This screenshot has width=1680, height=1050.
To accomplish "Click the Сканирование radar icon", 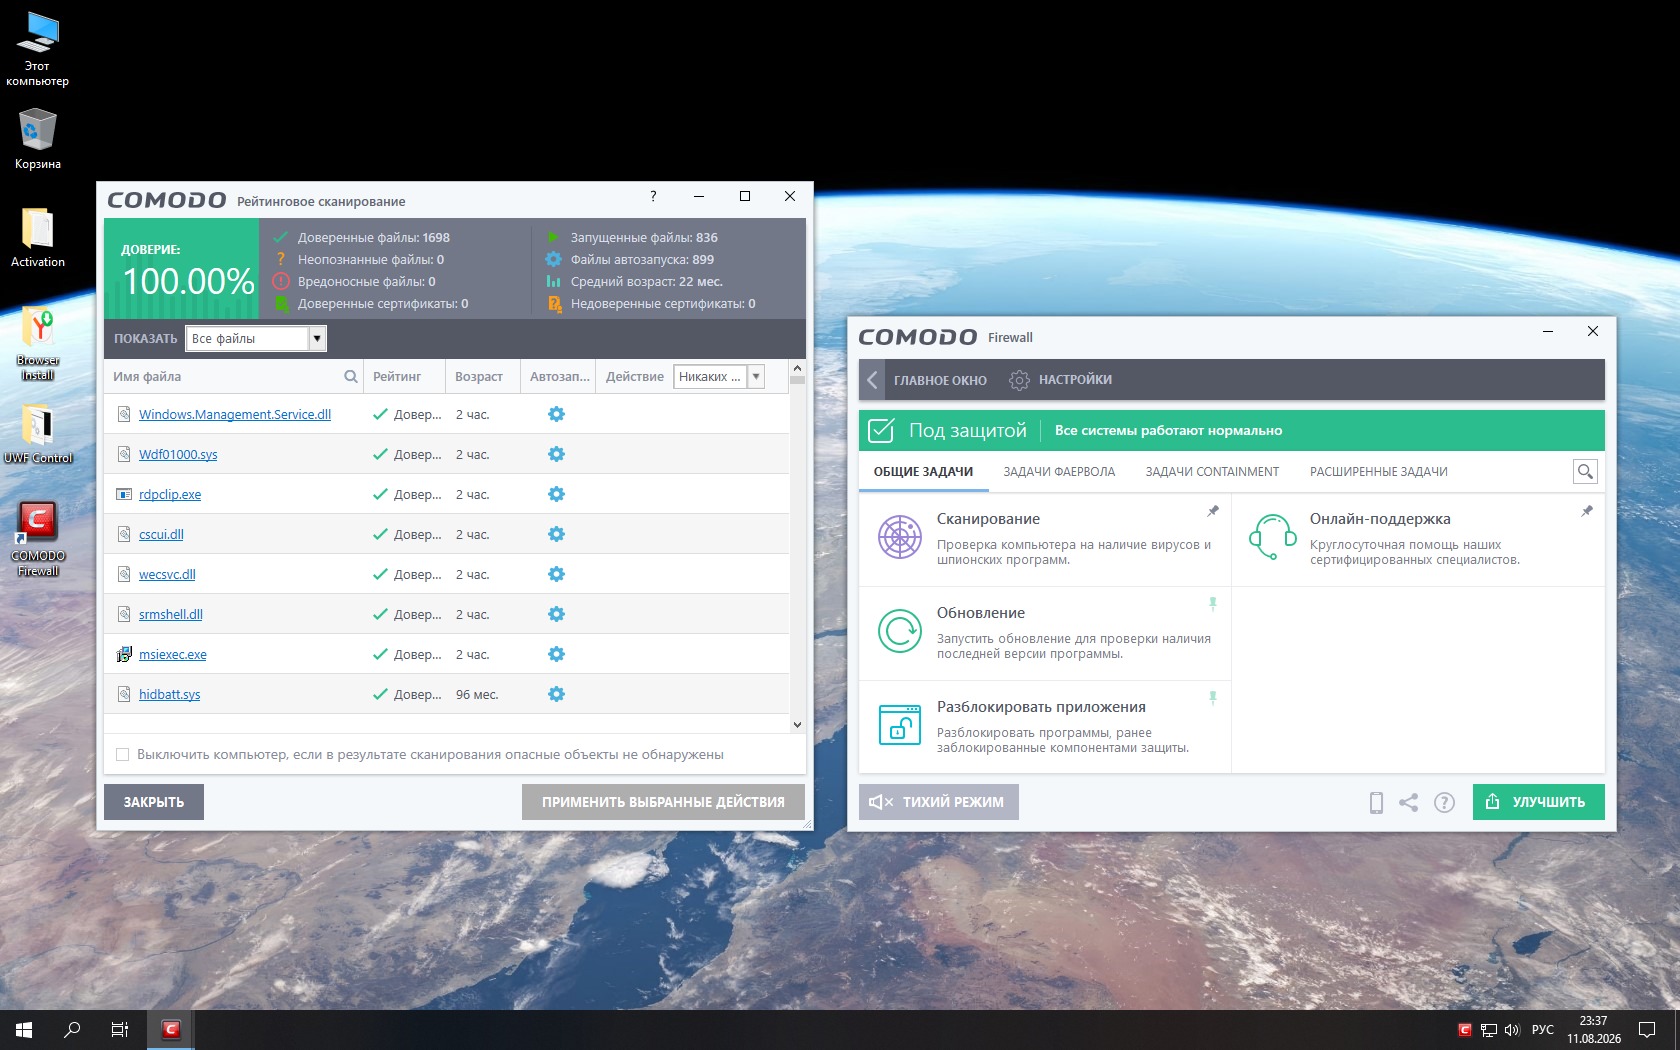I will 900,537.
